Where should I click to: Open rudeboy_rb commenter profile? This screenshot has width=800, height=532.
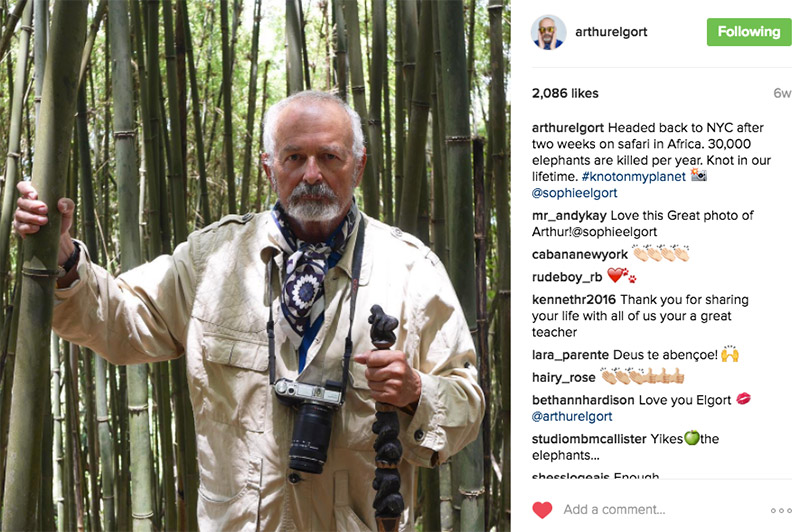[x=567, y=277]
